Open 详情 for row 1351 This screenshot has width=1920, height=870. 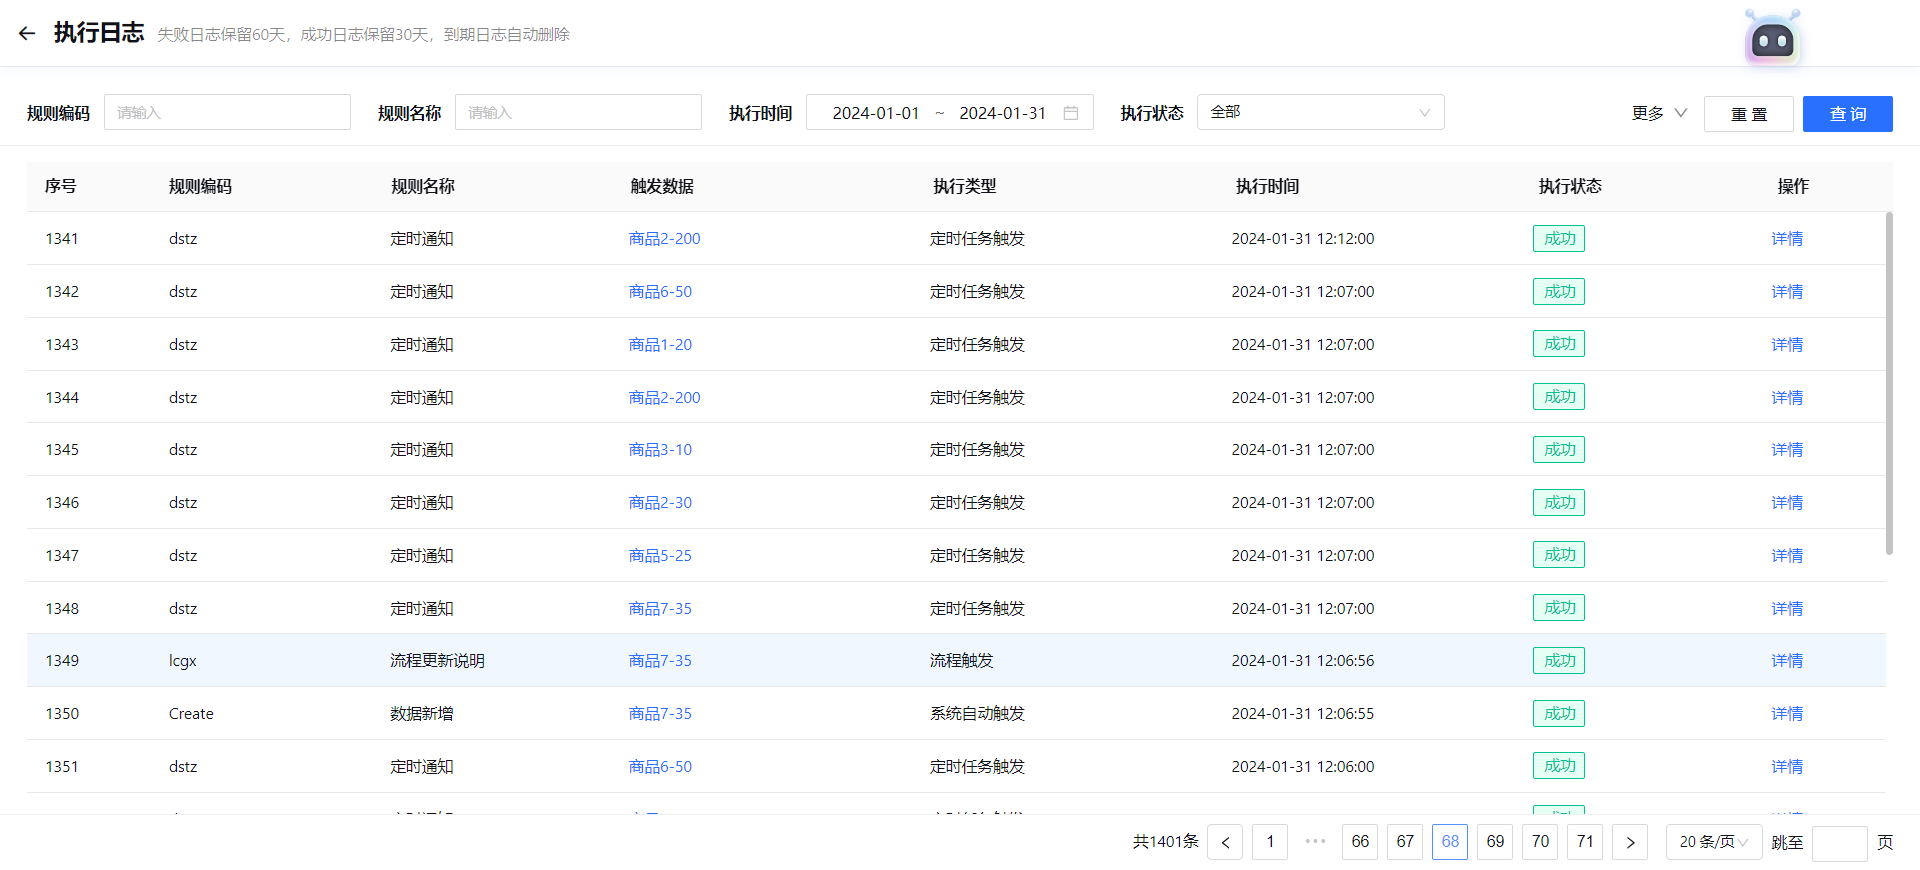tap(1787, 766)
